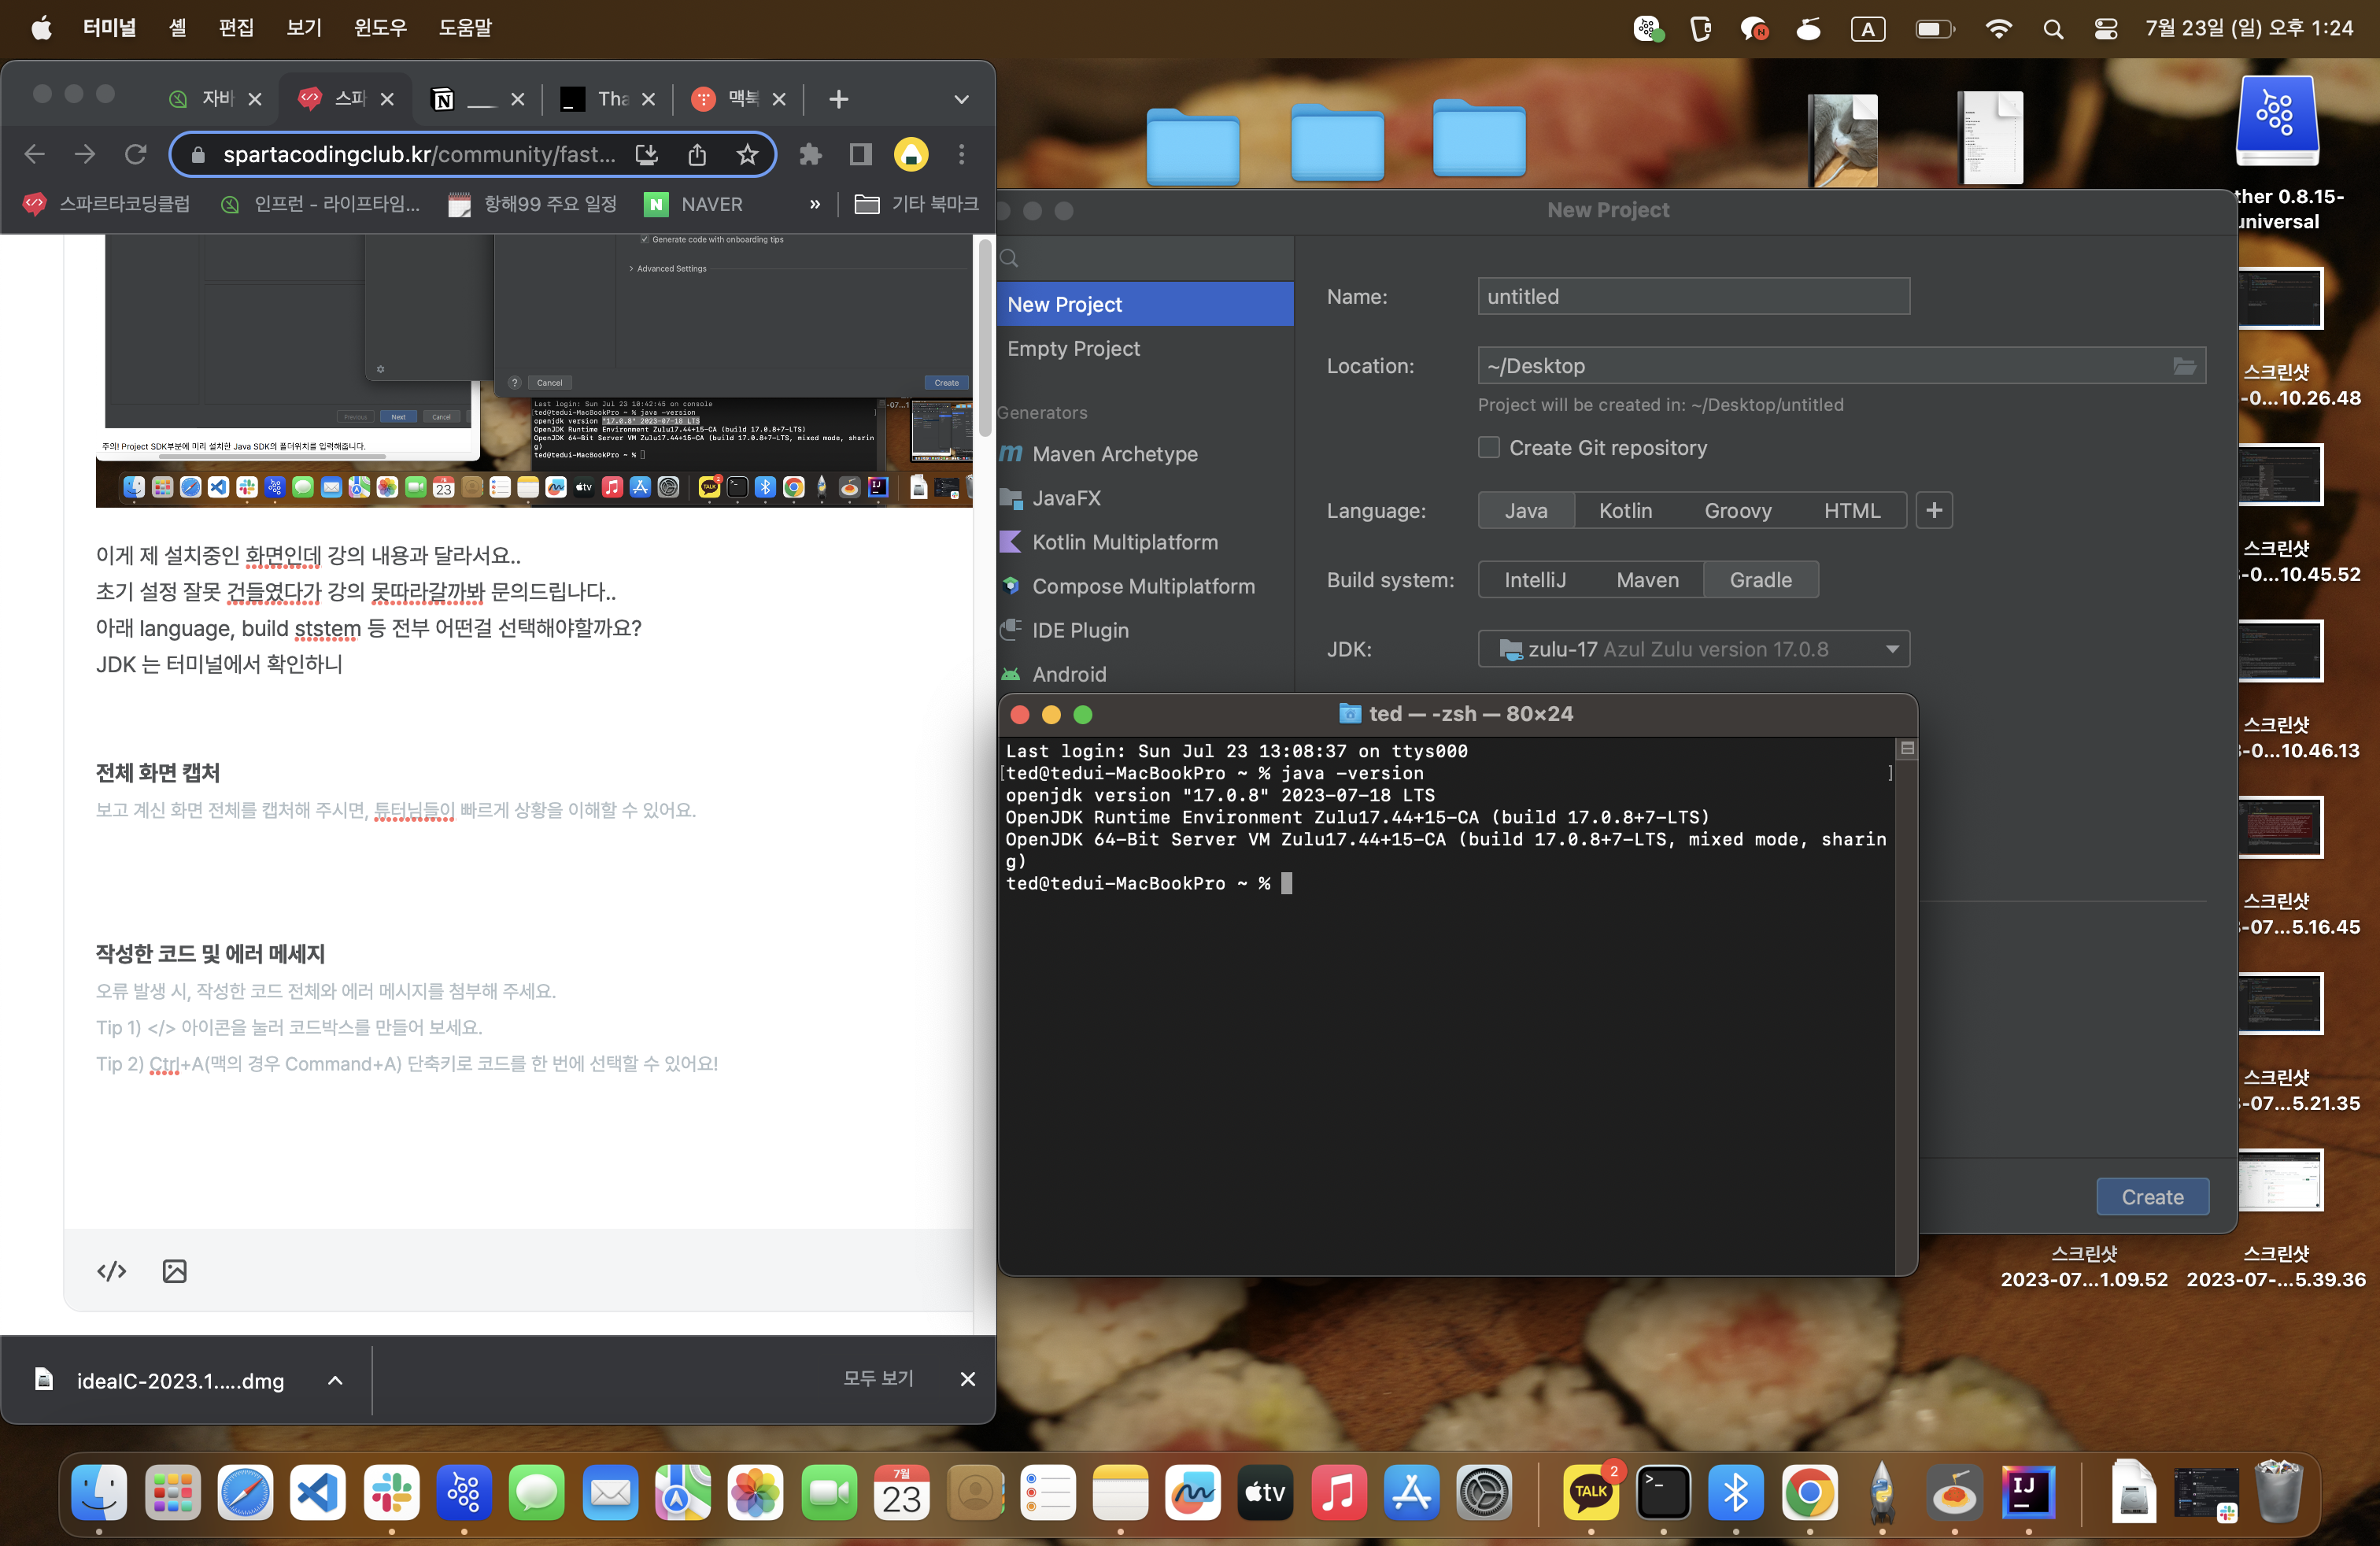This screenshot has width=2380, height=1546.
Task: Add another language with the plus button
Action: [1934, 510]
